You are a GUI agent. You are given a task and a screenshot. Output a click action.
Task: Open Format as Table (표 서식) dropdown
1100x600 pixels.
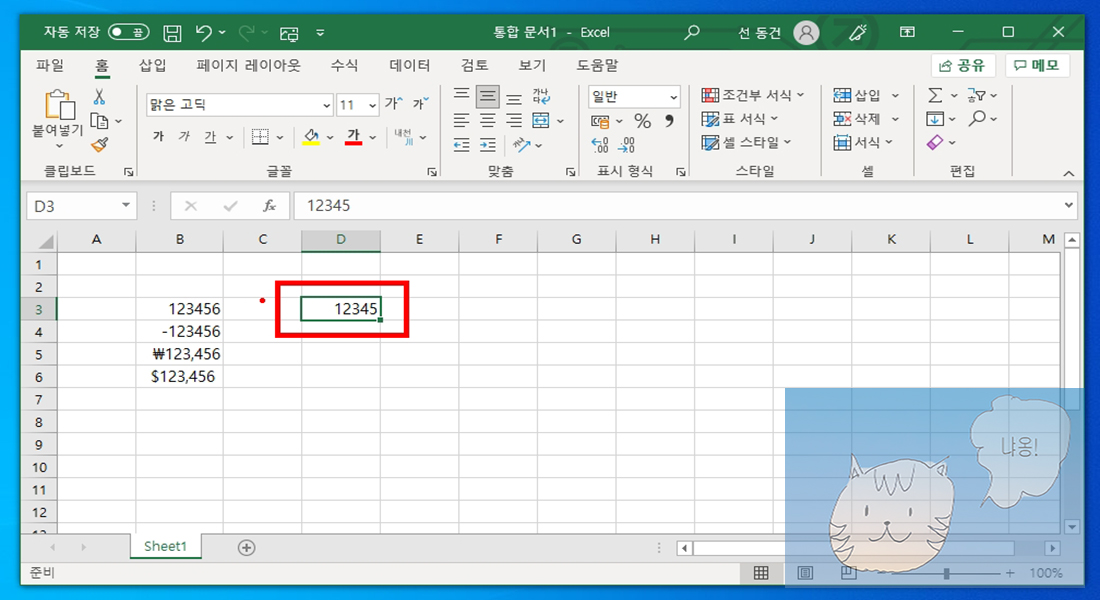pyautogui.click(x=740, y=119)
